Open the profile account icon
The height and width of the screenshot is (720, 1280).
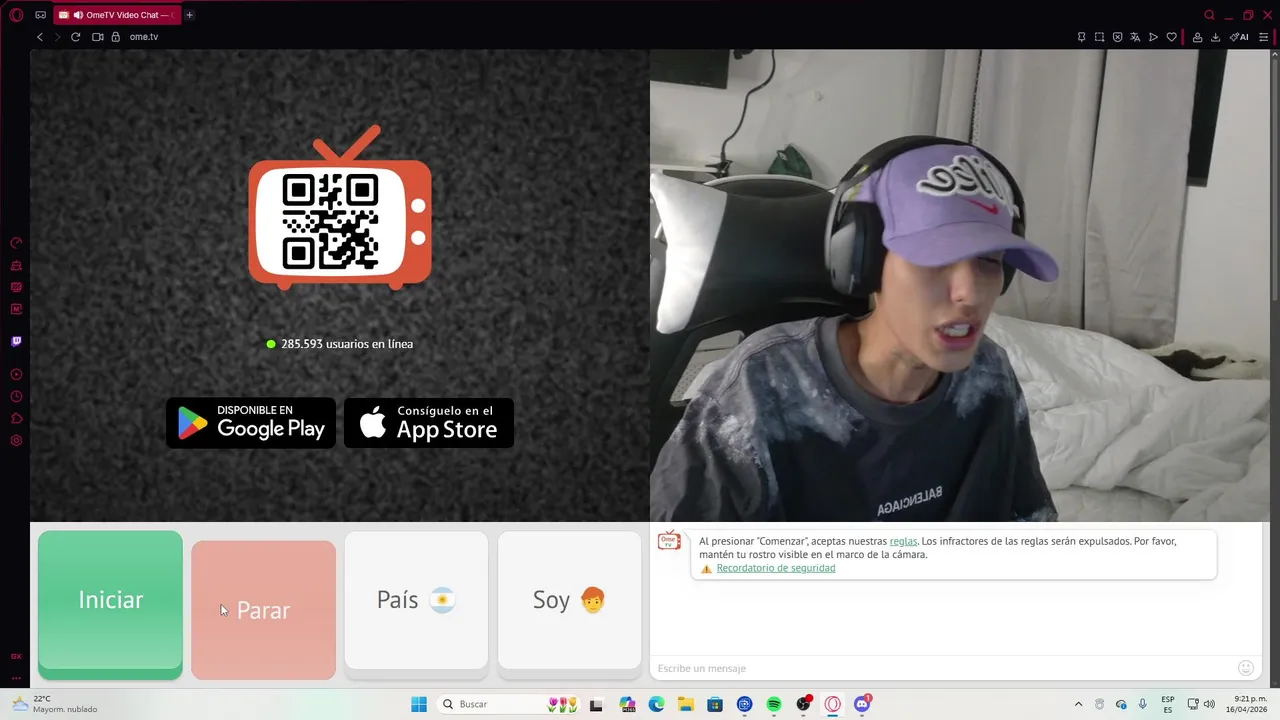coord(1197,37)
